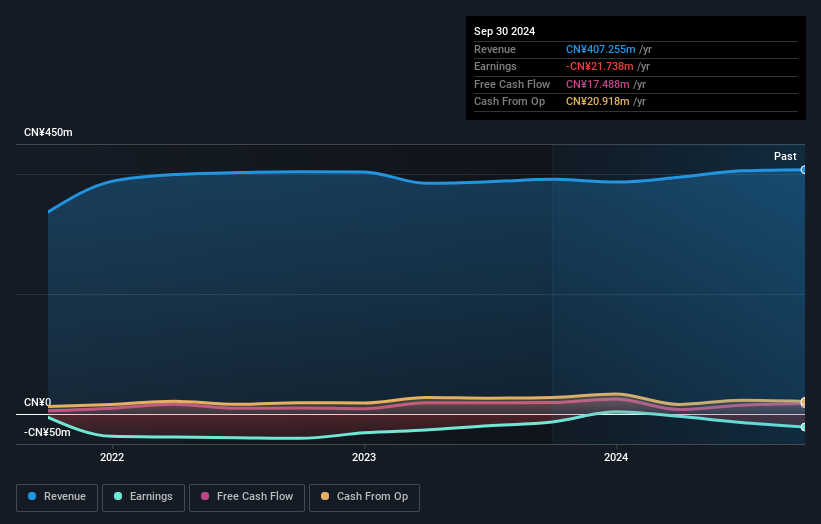Click the Sep 30 2024 tooltip date
The image size is (821, 524).
click(x=504, y=31)
